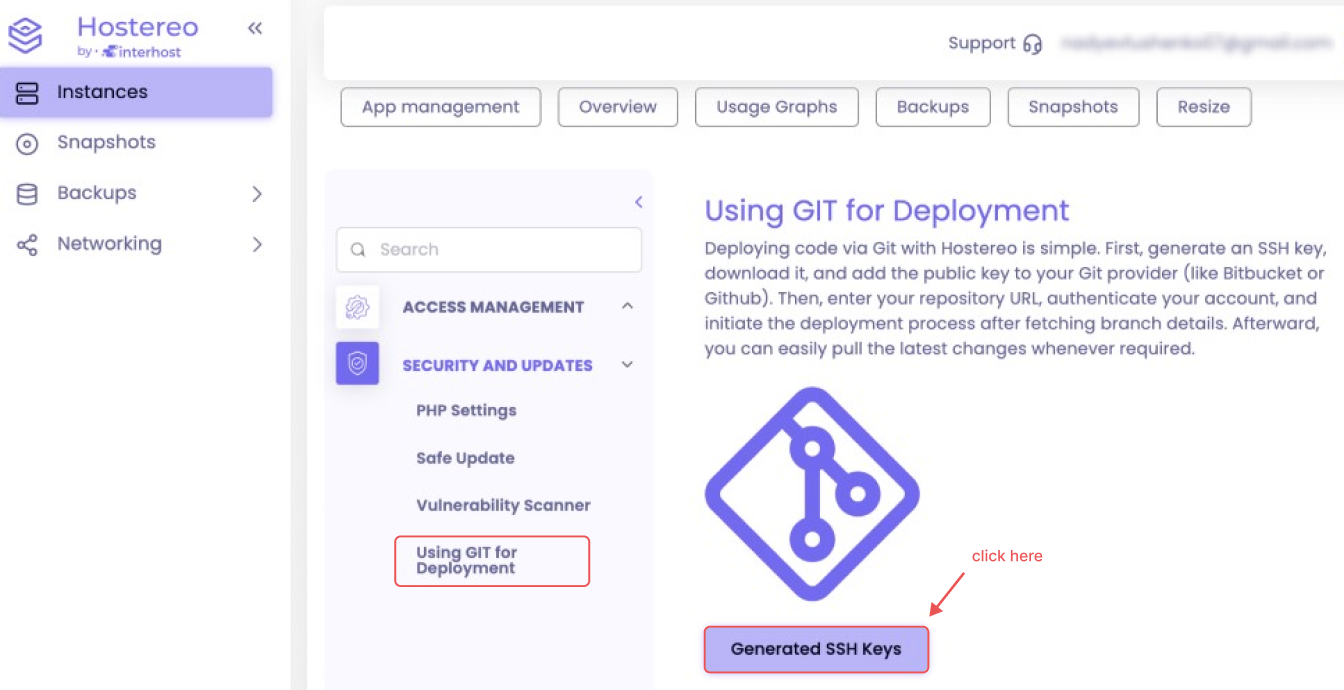Collapse the settings panel left chevron

click(638, 202)
